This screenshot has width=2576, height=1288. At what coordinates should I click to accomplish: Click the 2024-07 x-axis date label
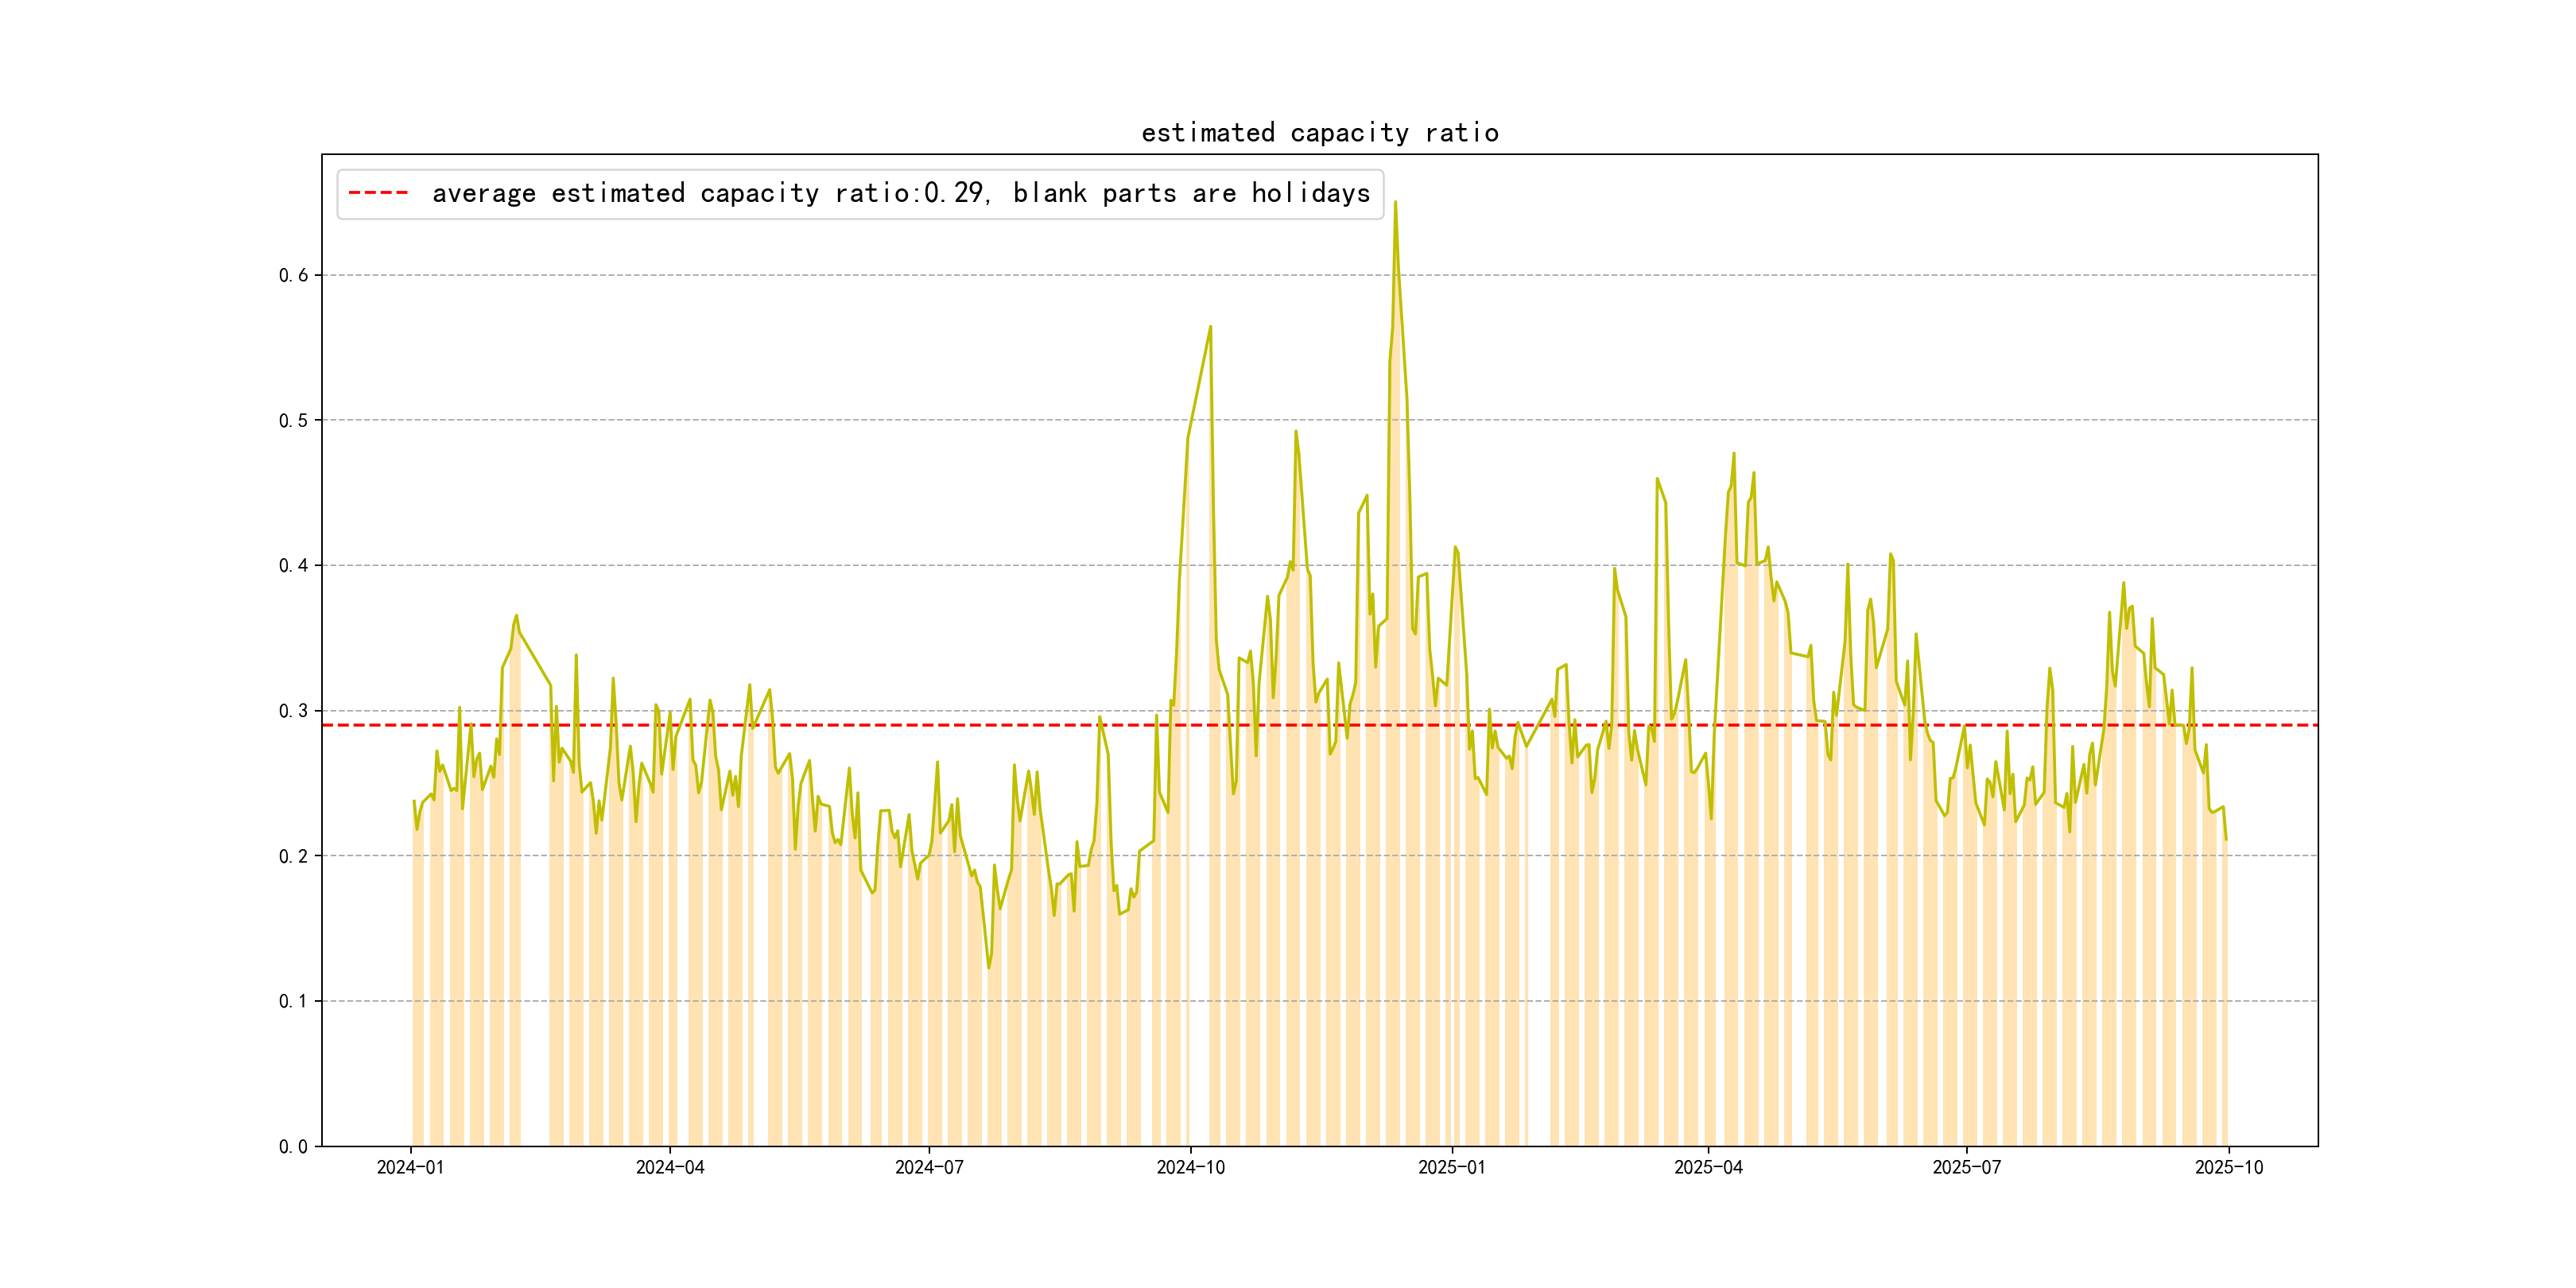pyautogui.click(x=929, y=1168)
